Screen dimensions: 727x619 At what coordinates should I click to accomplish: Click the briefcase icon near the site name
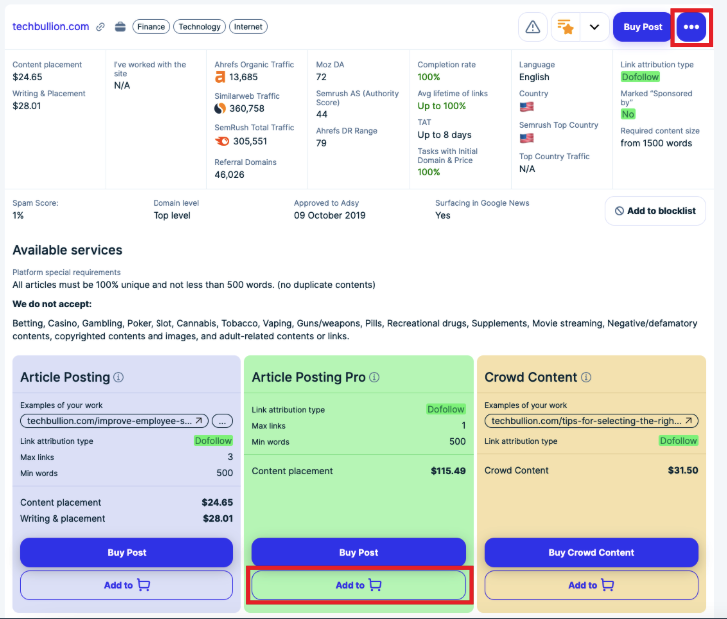click(x=120, y=27)
